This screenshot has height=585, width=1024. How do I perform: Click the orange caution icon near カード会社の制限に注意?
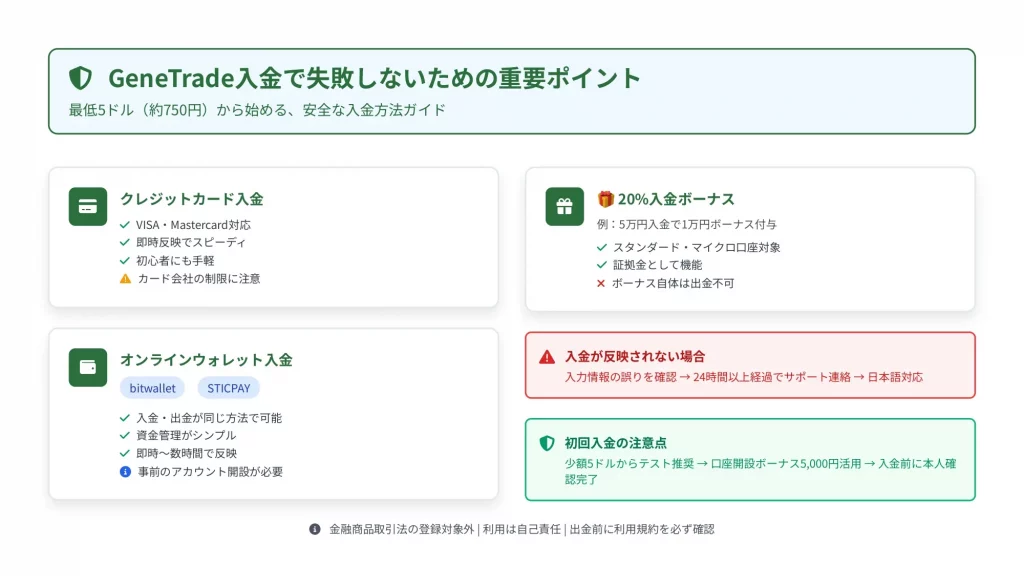[x=125, y=279]
